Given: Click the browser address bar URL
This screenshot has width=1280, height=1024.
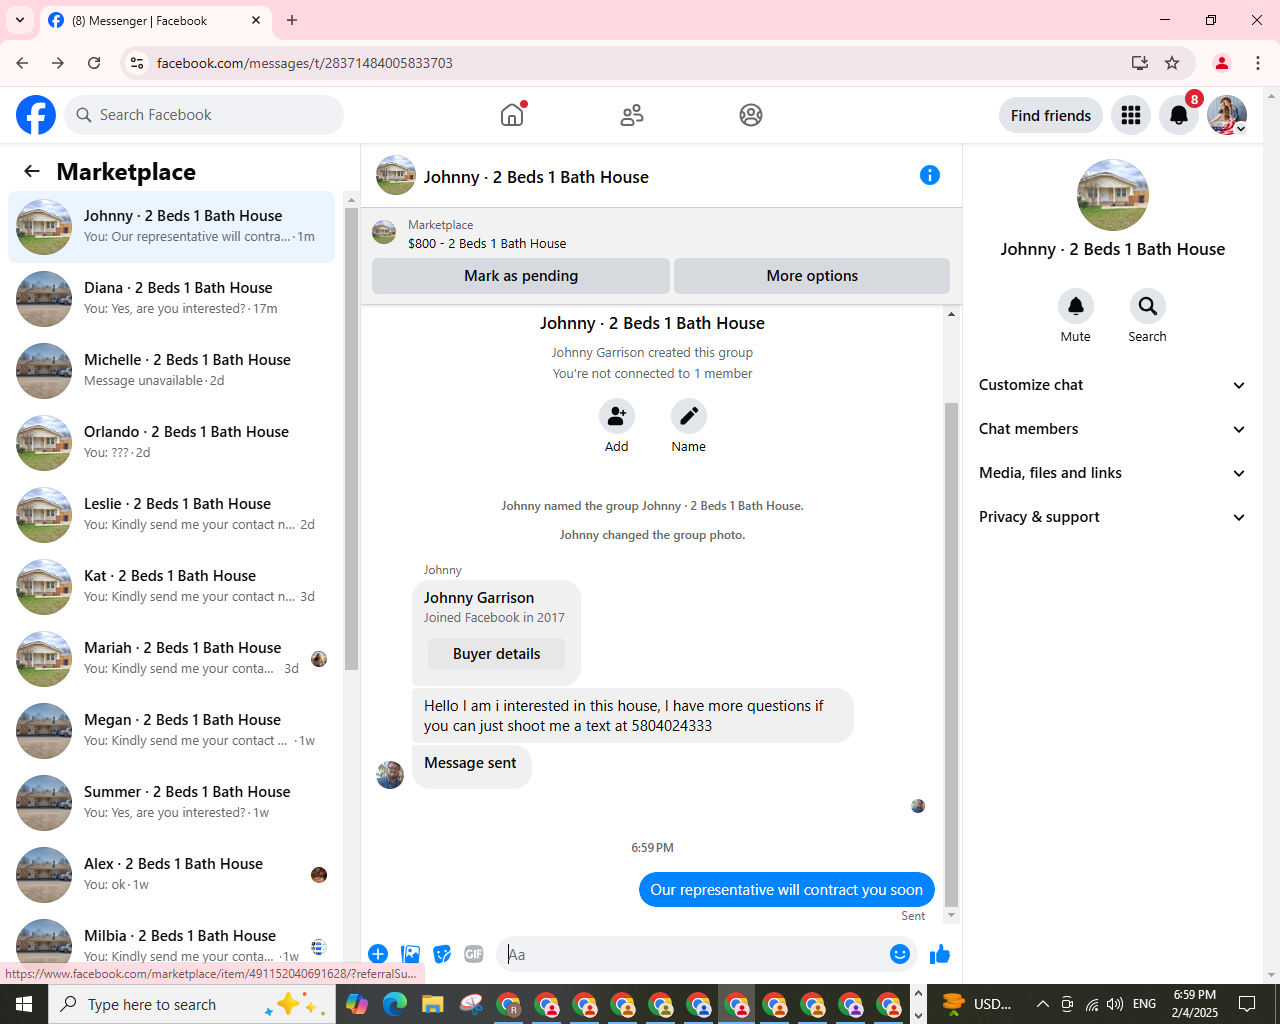Looking at the screenshot, I should pyautogui.click(x=305, y=63).
